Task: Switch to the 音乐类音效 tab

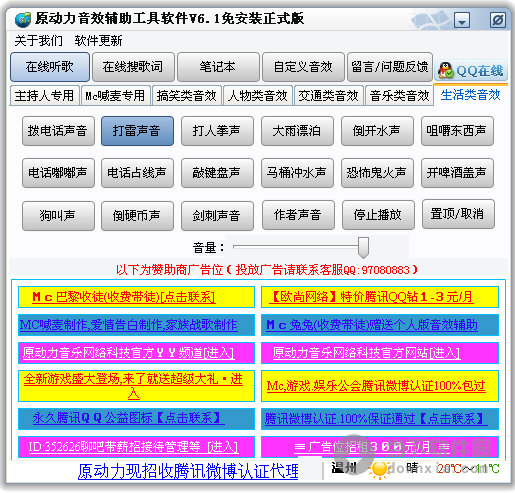Action: coord(399,96)
